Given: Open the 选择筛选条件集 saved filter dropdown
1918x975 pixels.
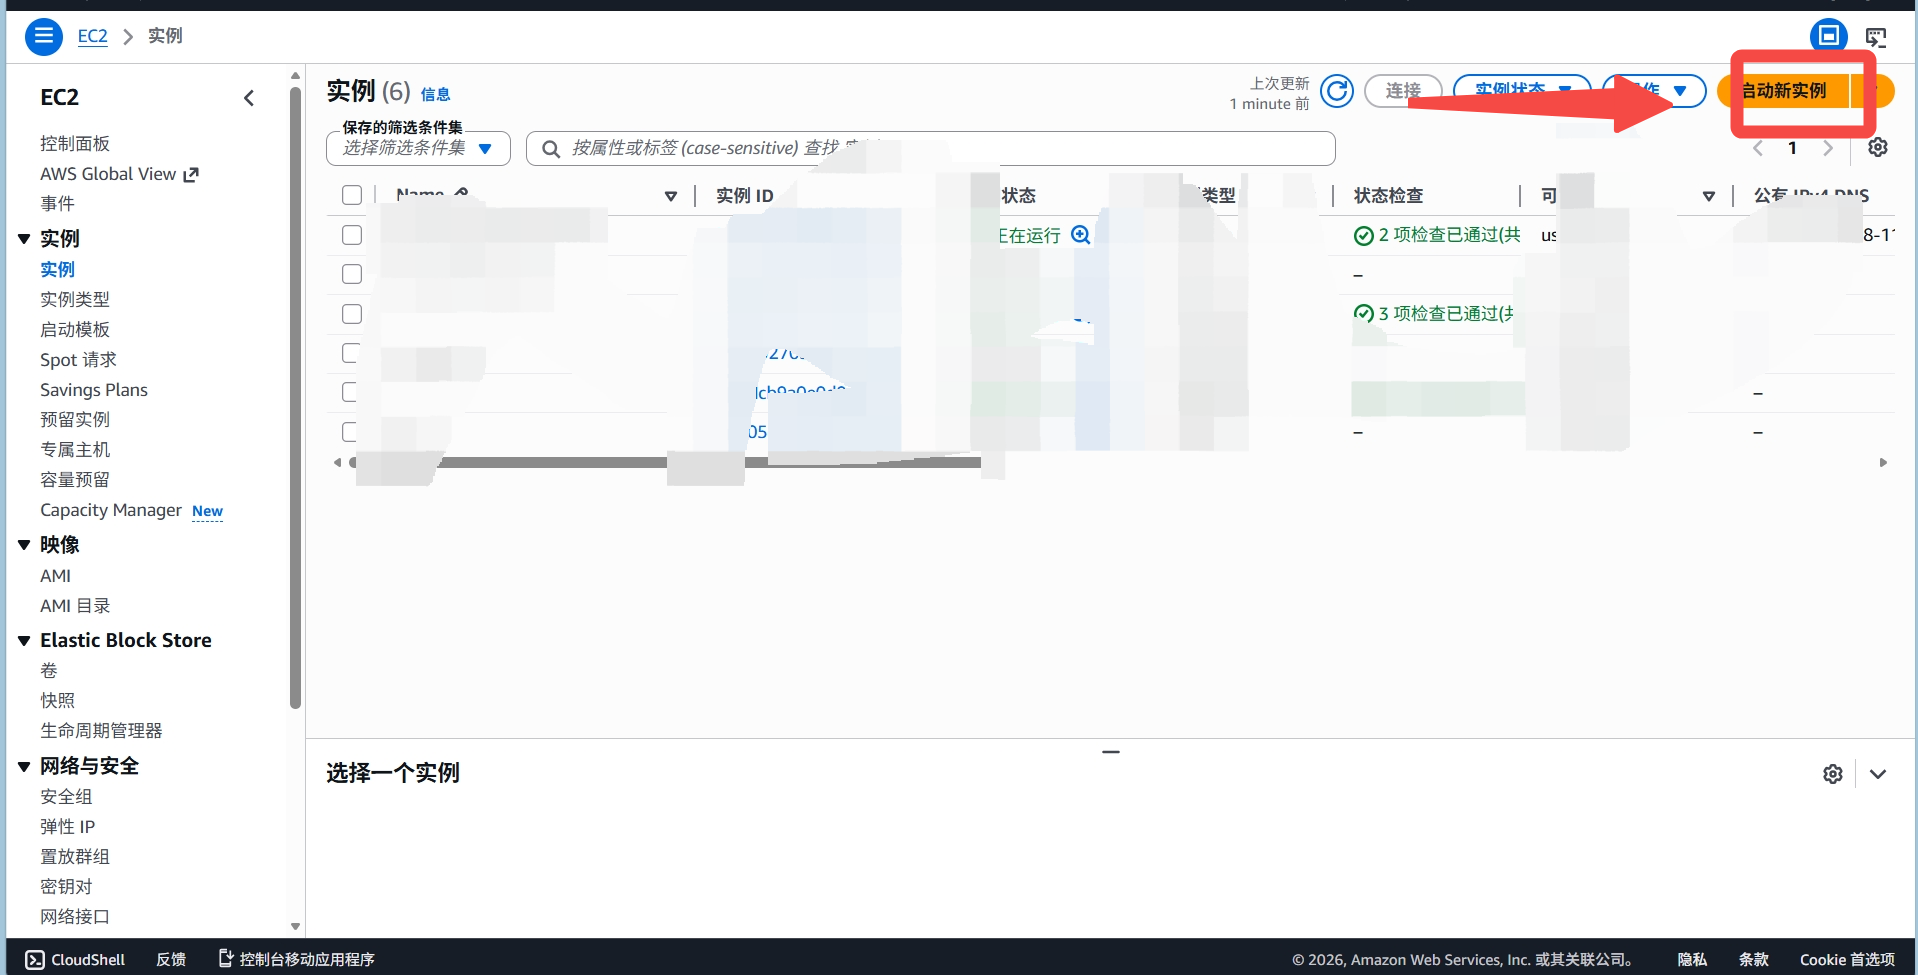Looking at the screenshot, I should coord(418,148).
